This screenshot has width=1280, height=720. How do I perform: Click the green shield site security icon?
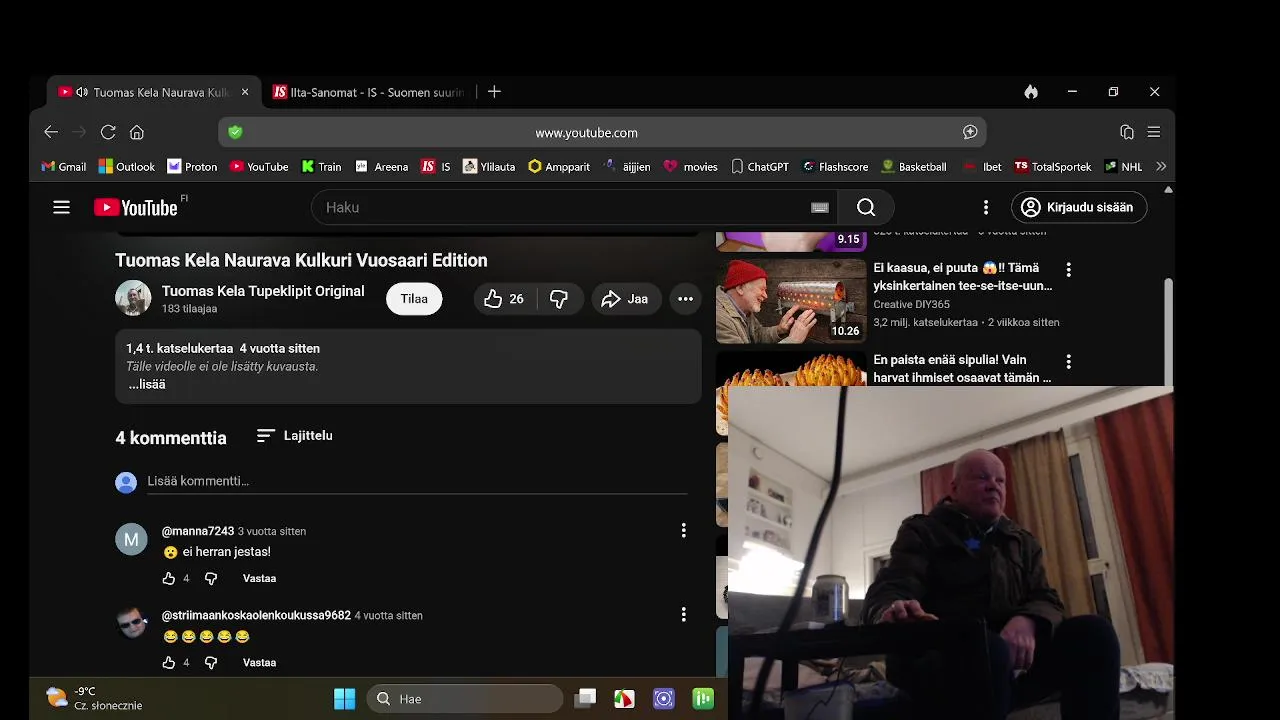(235, 132)
